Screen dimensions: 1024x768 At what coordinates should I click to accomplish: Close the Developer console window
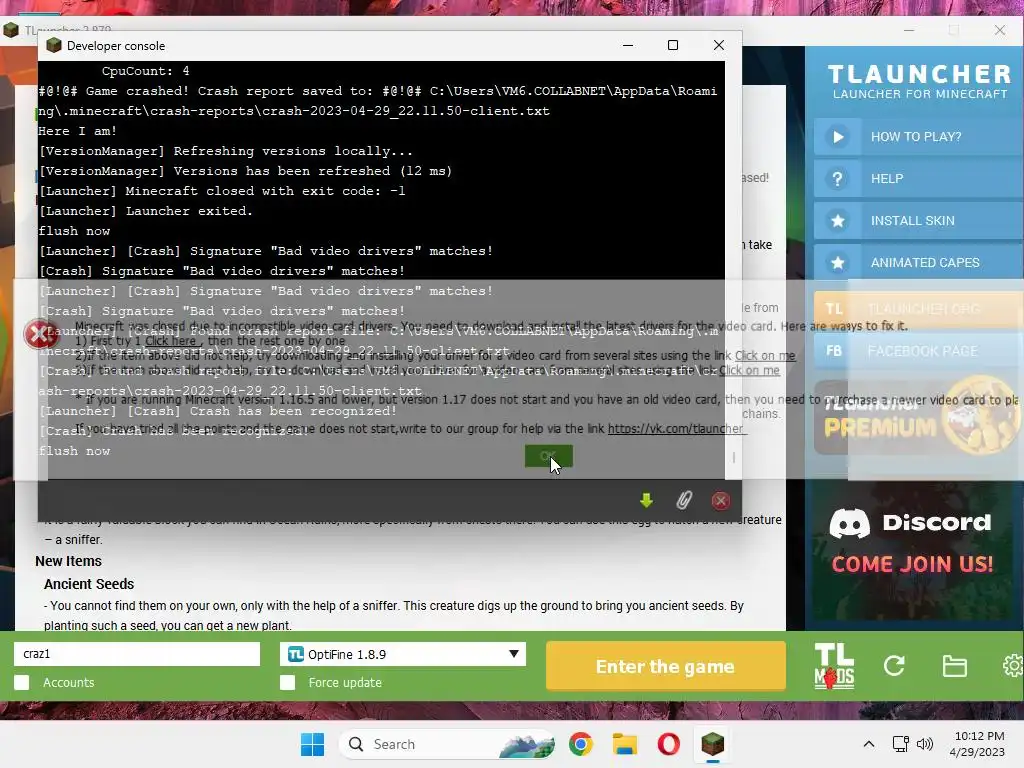(x=718, y=45)
